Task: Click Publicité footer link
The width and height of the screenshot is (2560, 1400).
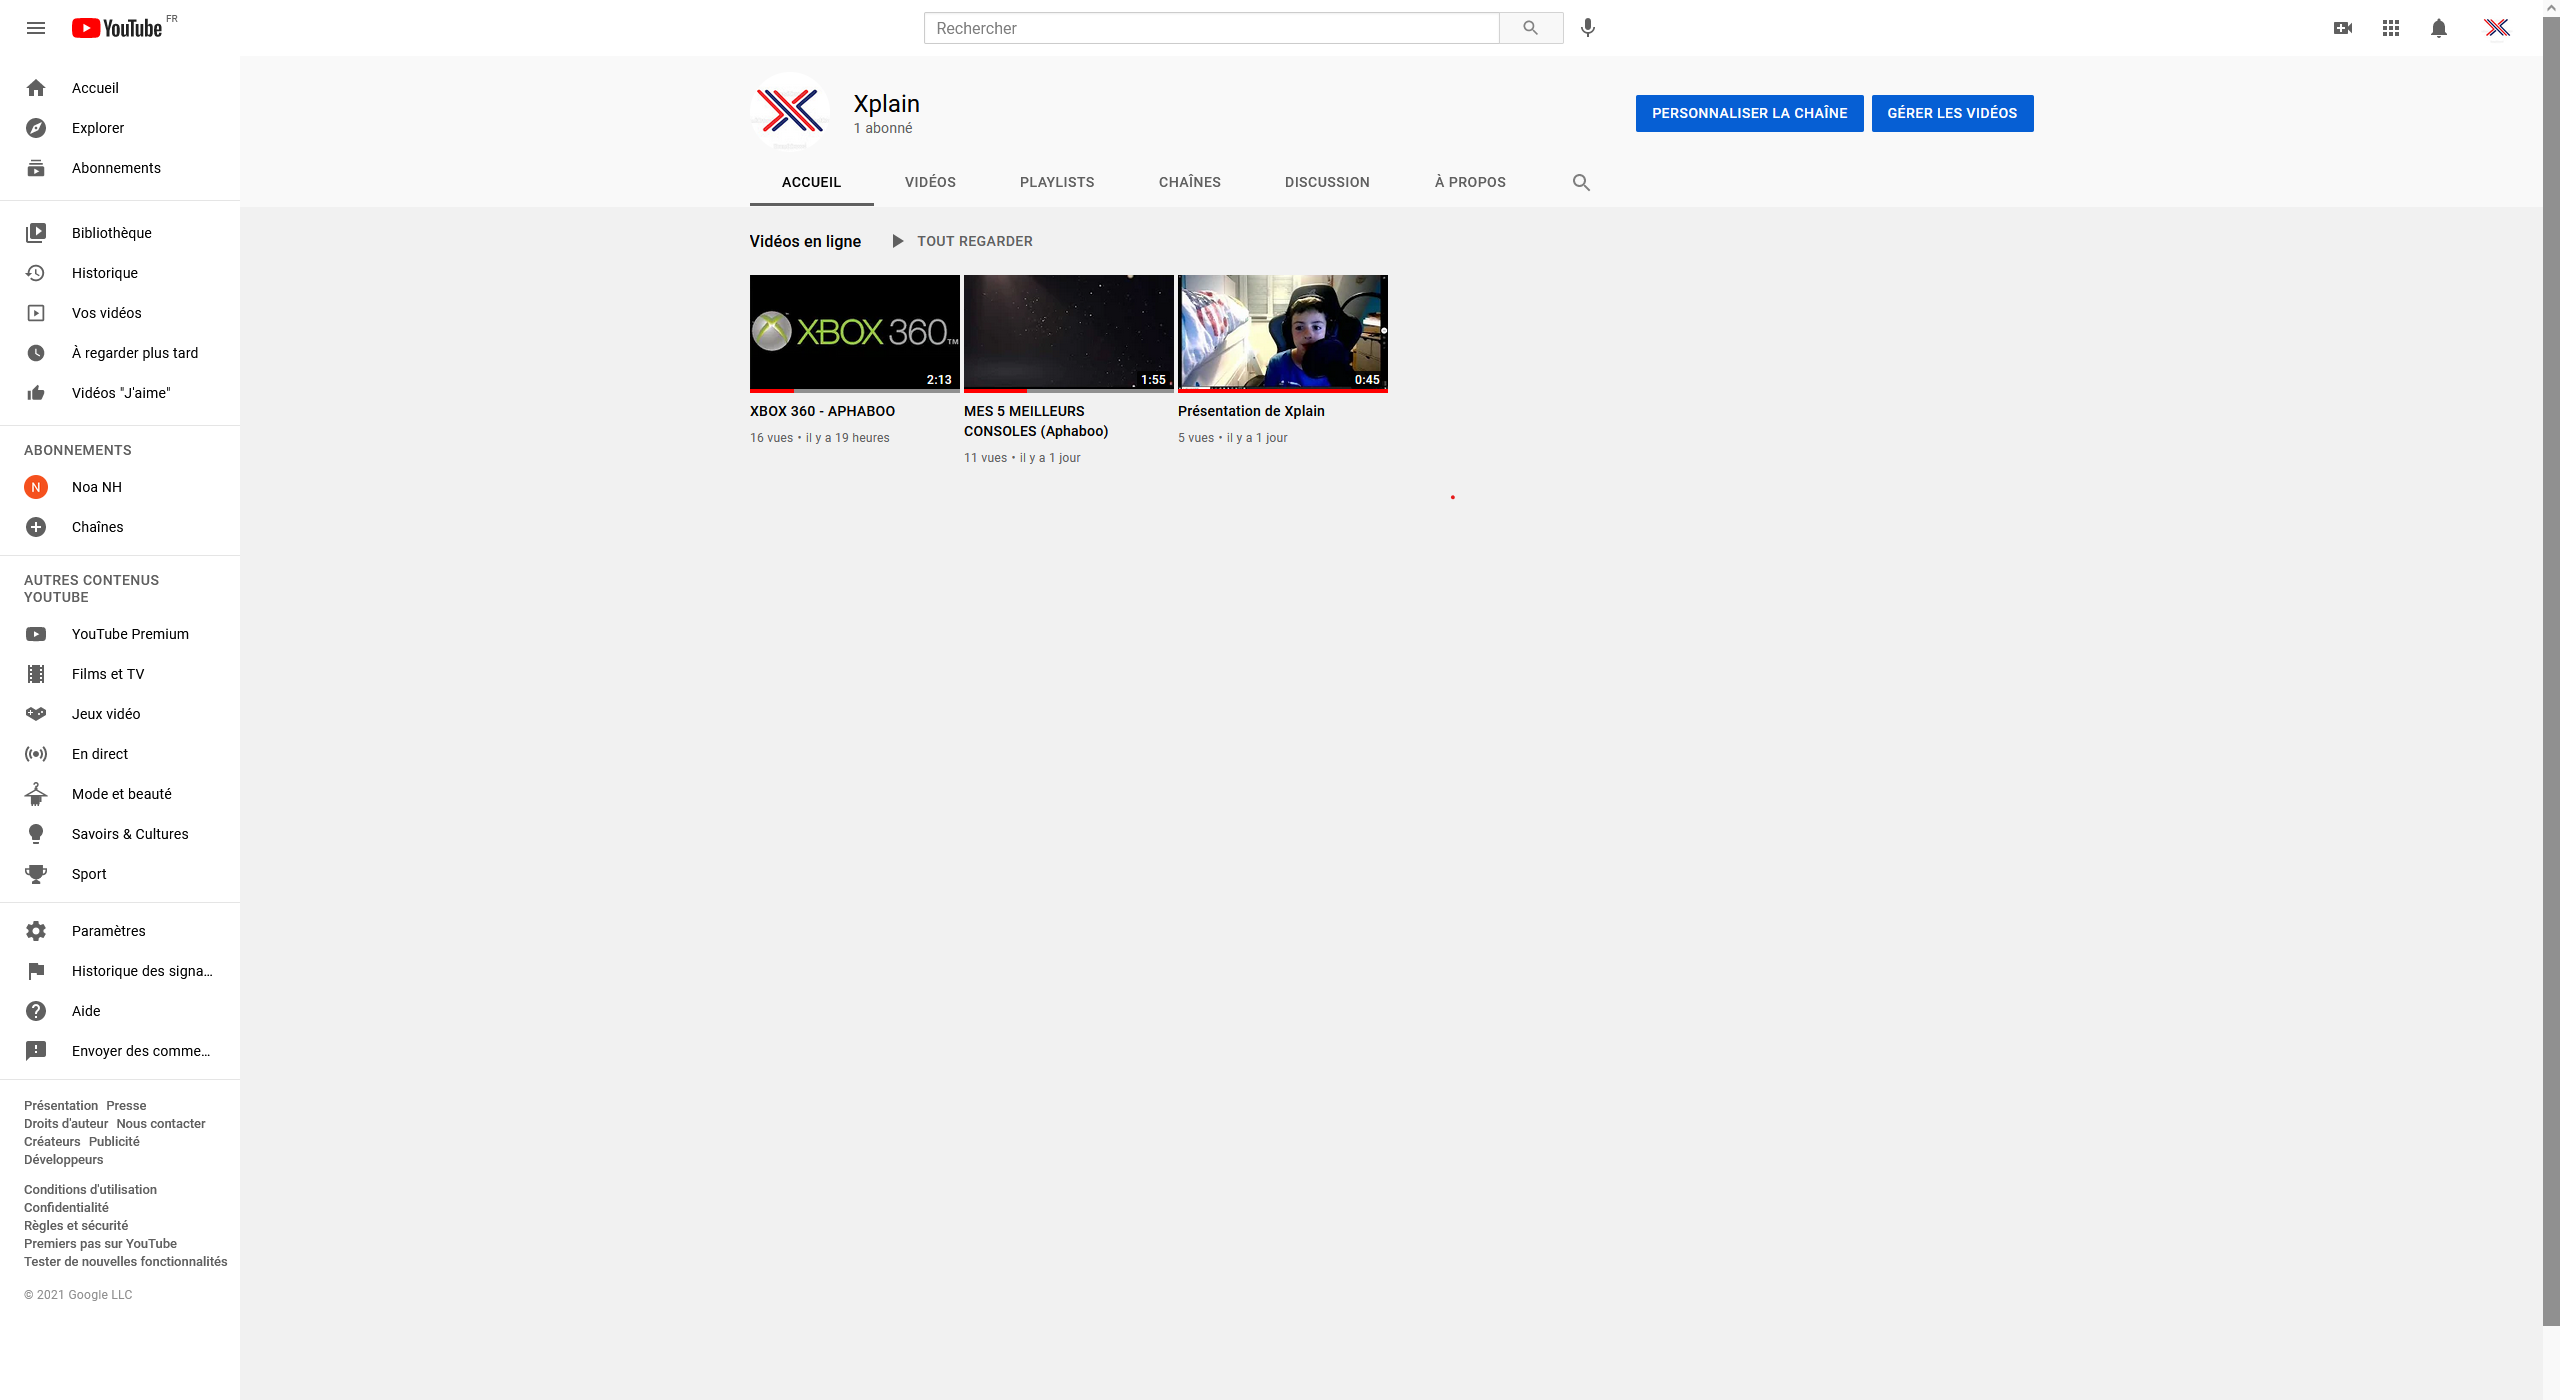Action: [114, 1142]
